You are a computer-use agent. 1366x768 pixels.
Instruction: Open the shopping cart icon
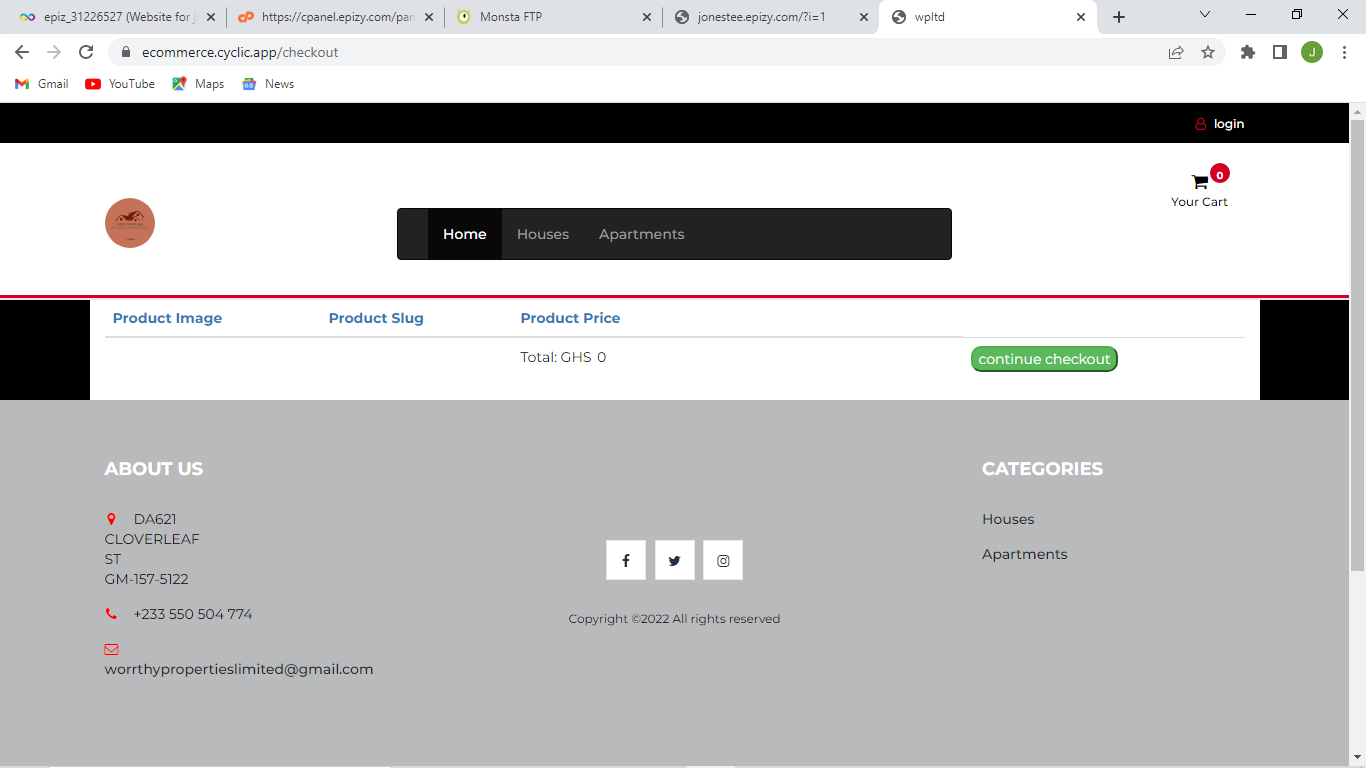[1199, 181]
